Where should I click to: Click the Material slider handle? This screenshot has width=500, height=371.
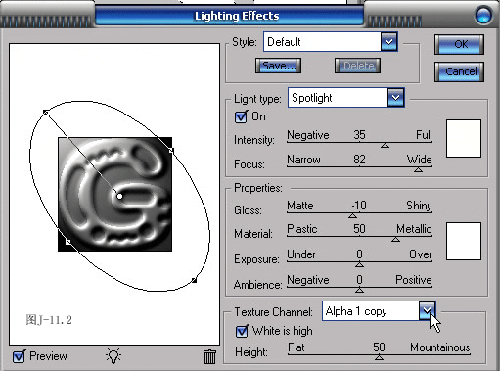(x=395, y=239)
